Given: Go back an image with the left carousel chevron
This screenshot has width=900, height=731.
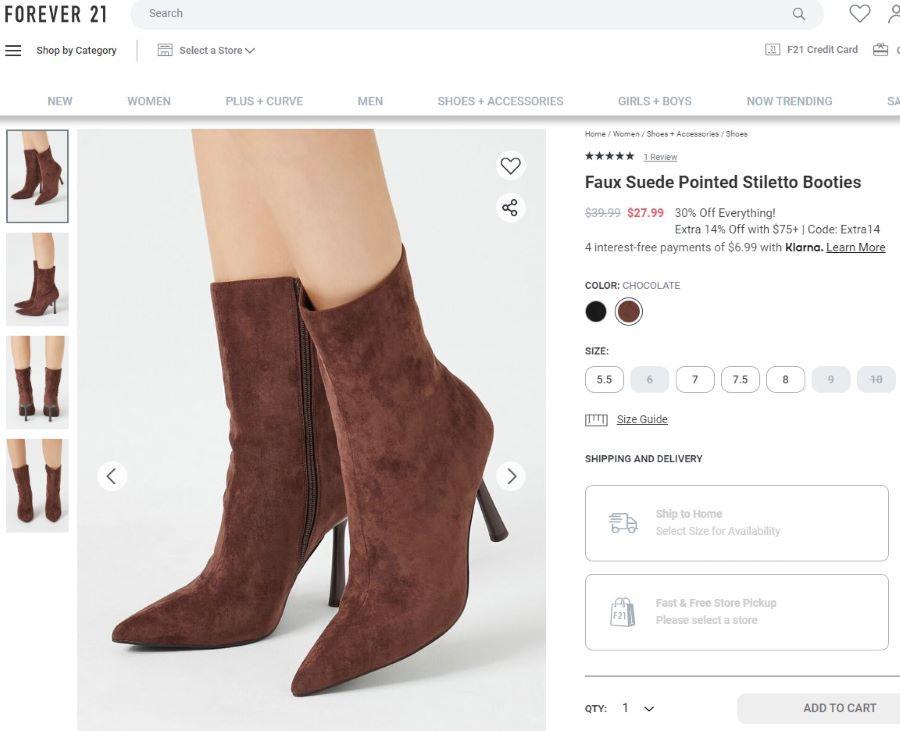Looking at the screenshot, I should click(112, 476).
